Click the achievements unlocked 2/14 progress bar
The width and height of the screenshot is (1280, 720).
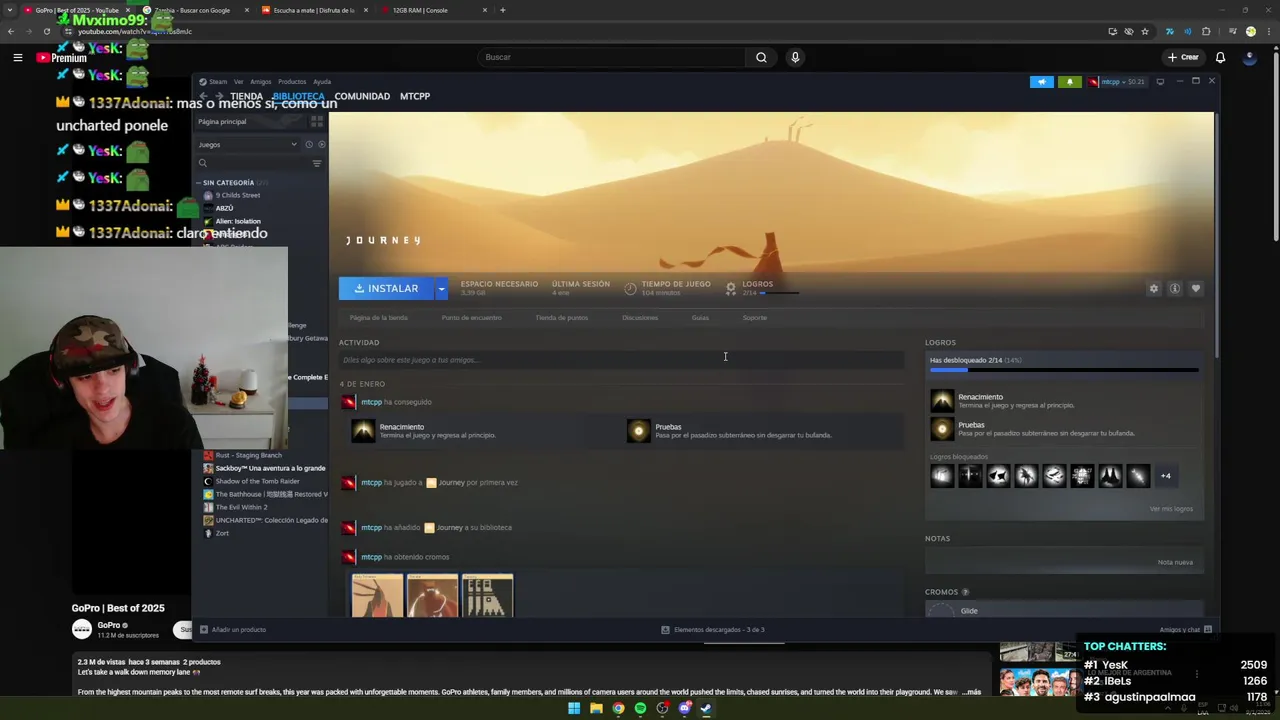1064,370
